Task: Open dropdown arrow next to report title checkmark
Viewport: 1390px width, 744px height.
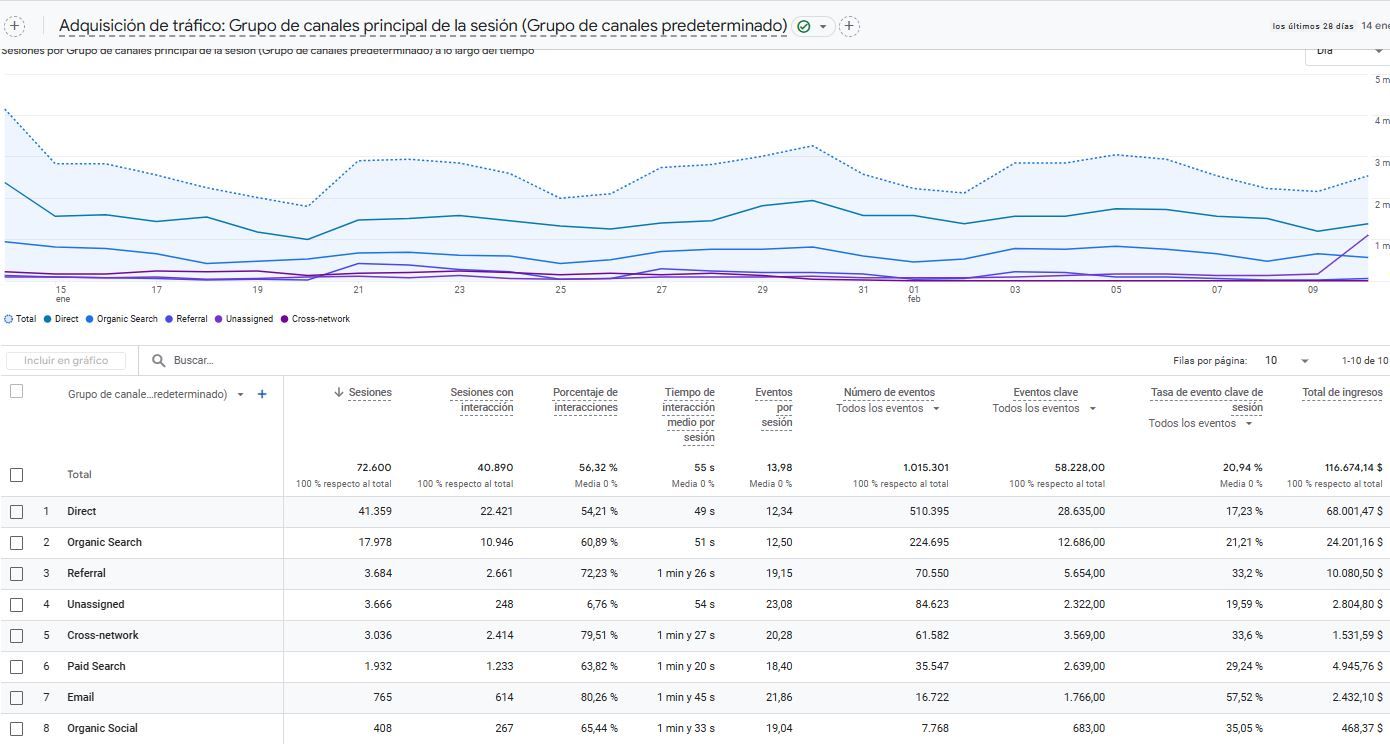Action: (x=823, y=27)
